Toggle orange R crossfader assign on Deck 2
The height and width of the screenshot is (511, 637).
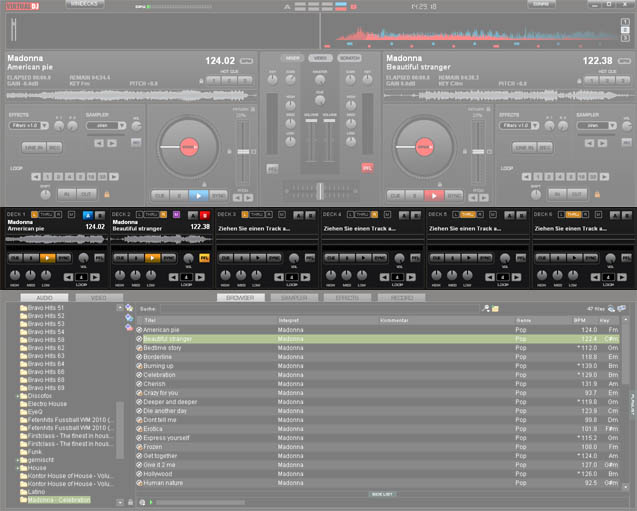163,214
